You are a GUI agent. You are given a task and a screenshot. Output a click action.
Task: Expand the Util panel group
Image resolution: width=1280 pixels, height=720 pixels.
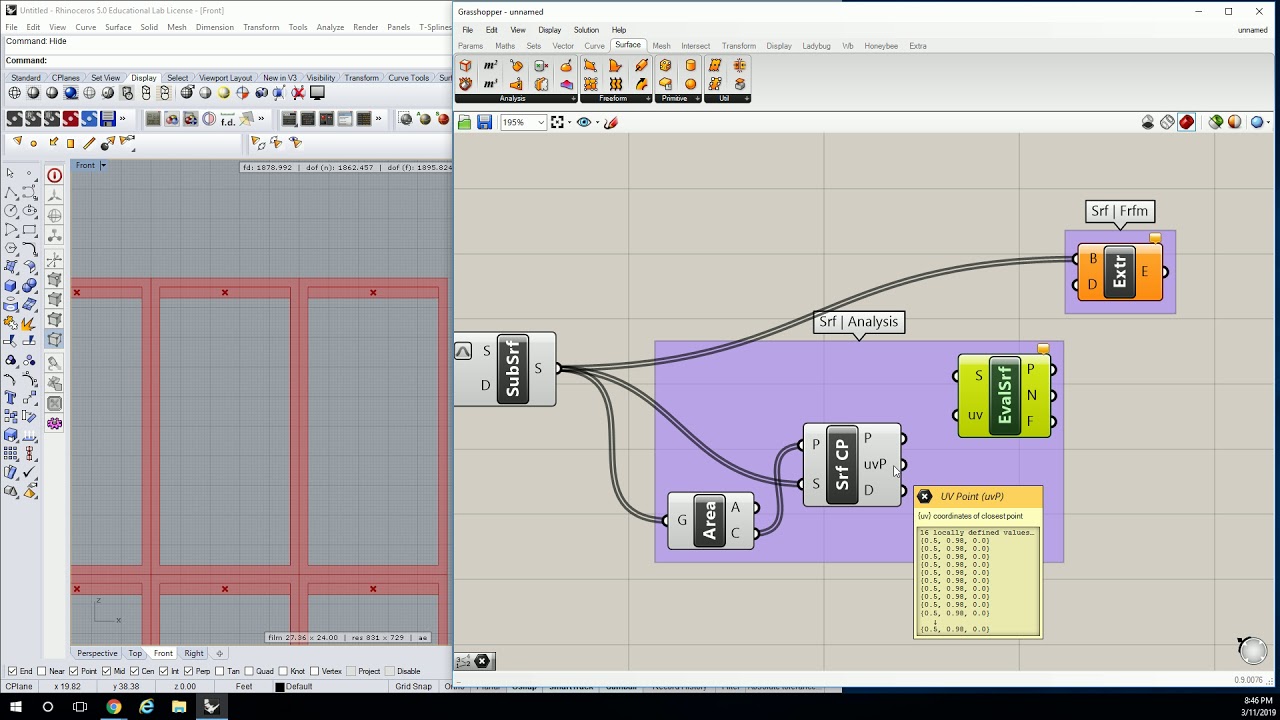pos(747,99)
